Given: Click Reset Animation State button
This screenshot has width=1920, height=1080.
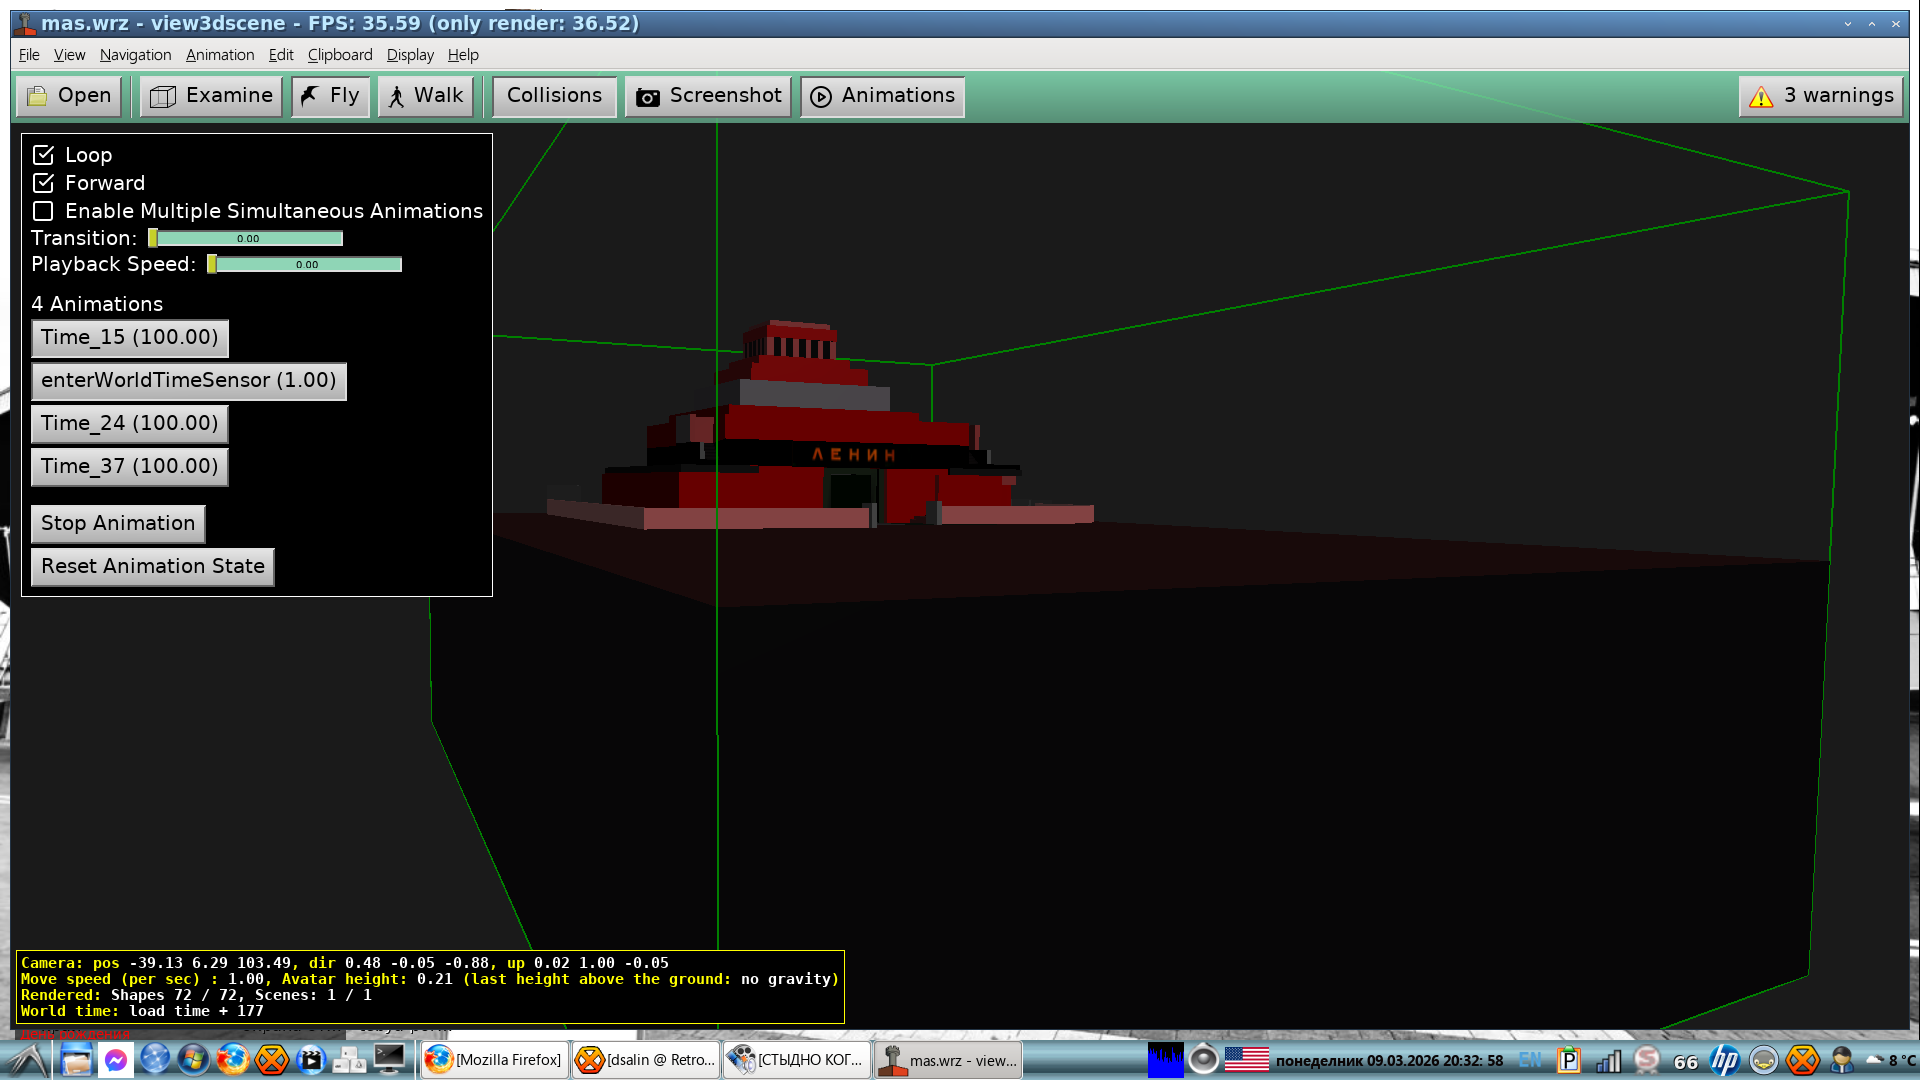Looking at the screenshot, I should click(153, 566).
